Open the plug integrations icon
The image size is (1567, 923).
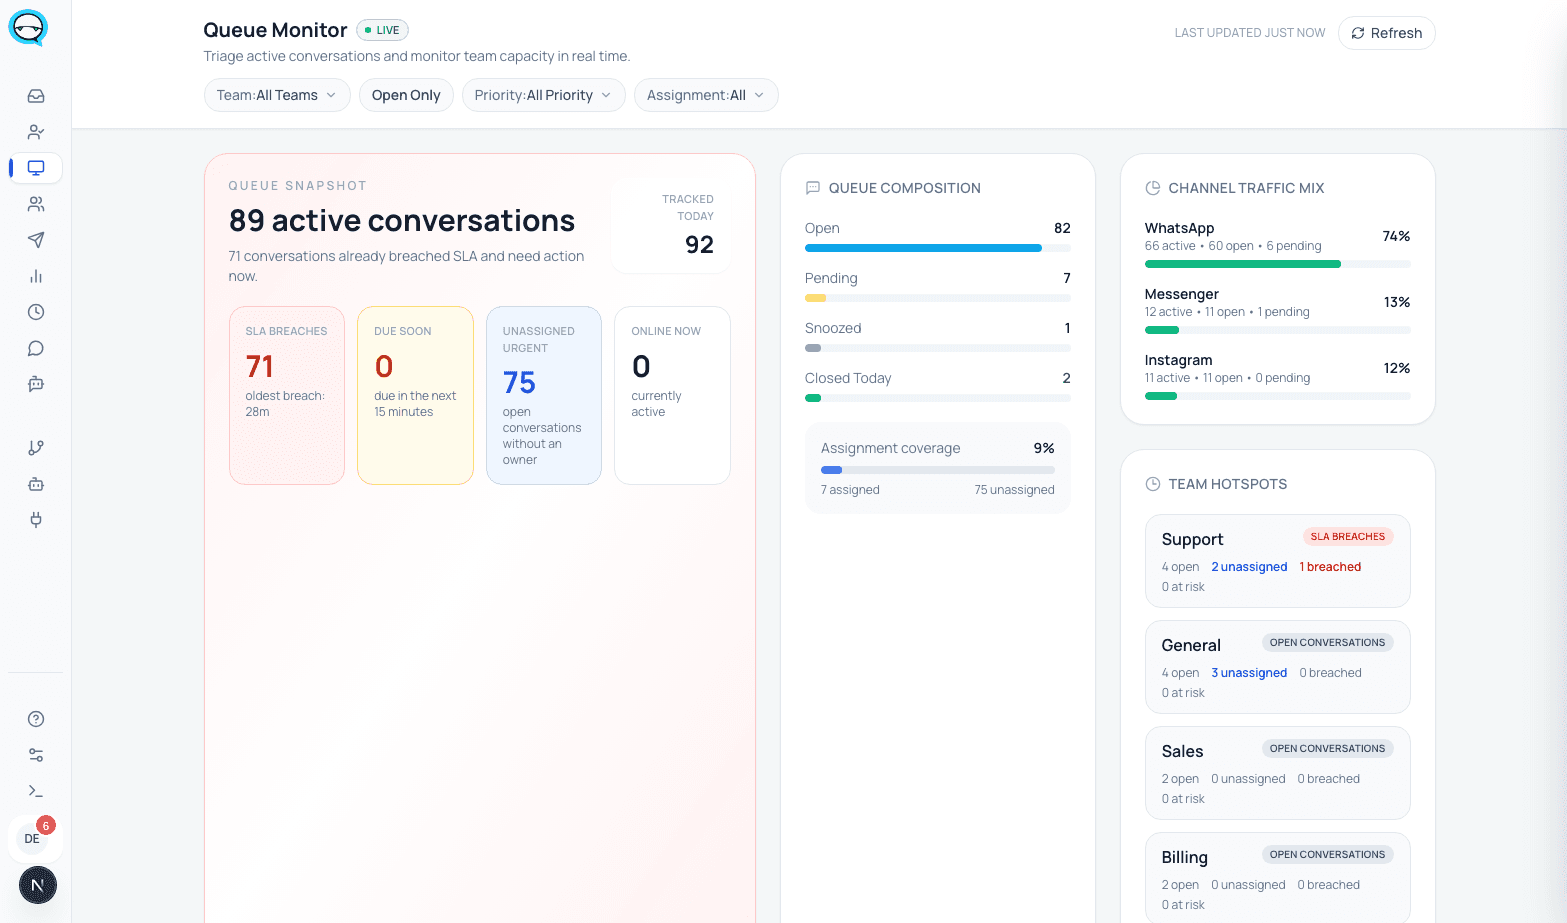coord(36,520)
